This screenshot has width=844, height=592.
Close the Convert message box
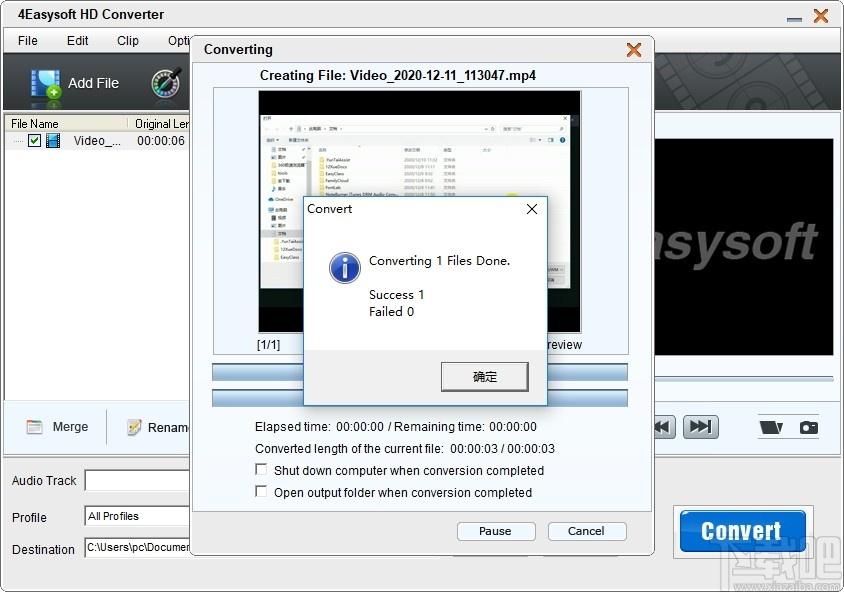click(532, 209)
